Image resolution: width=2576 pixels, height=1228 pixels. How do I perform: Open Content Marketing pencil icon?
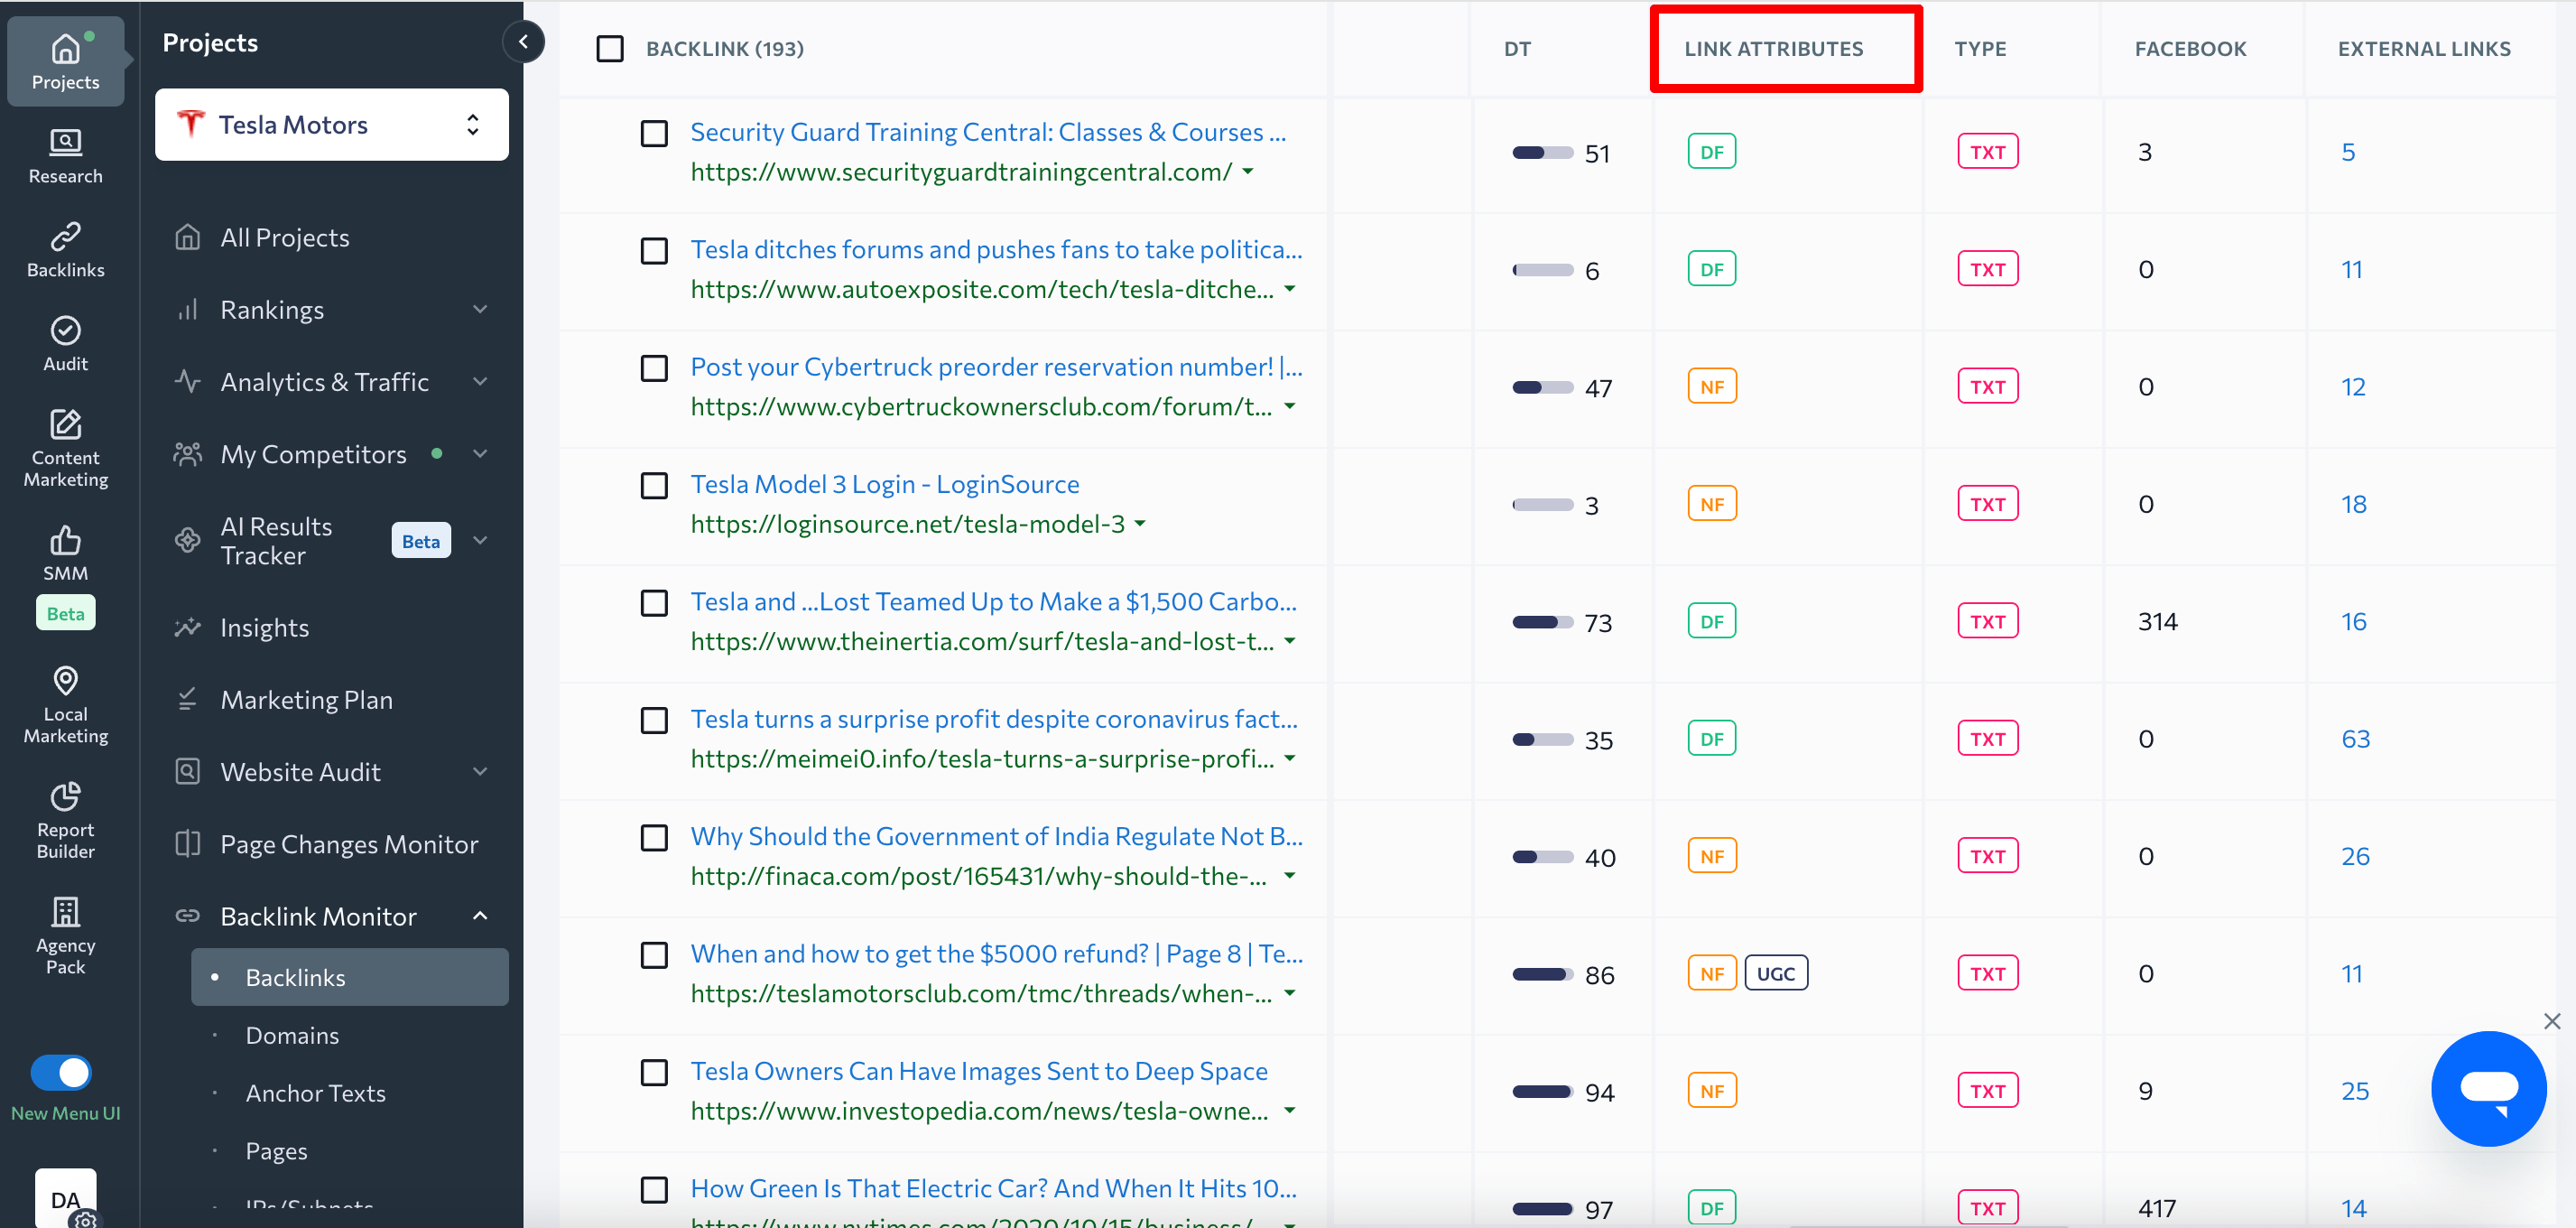[65, 424]
